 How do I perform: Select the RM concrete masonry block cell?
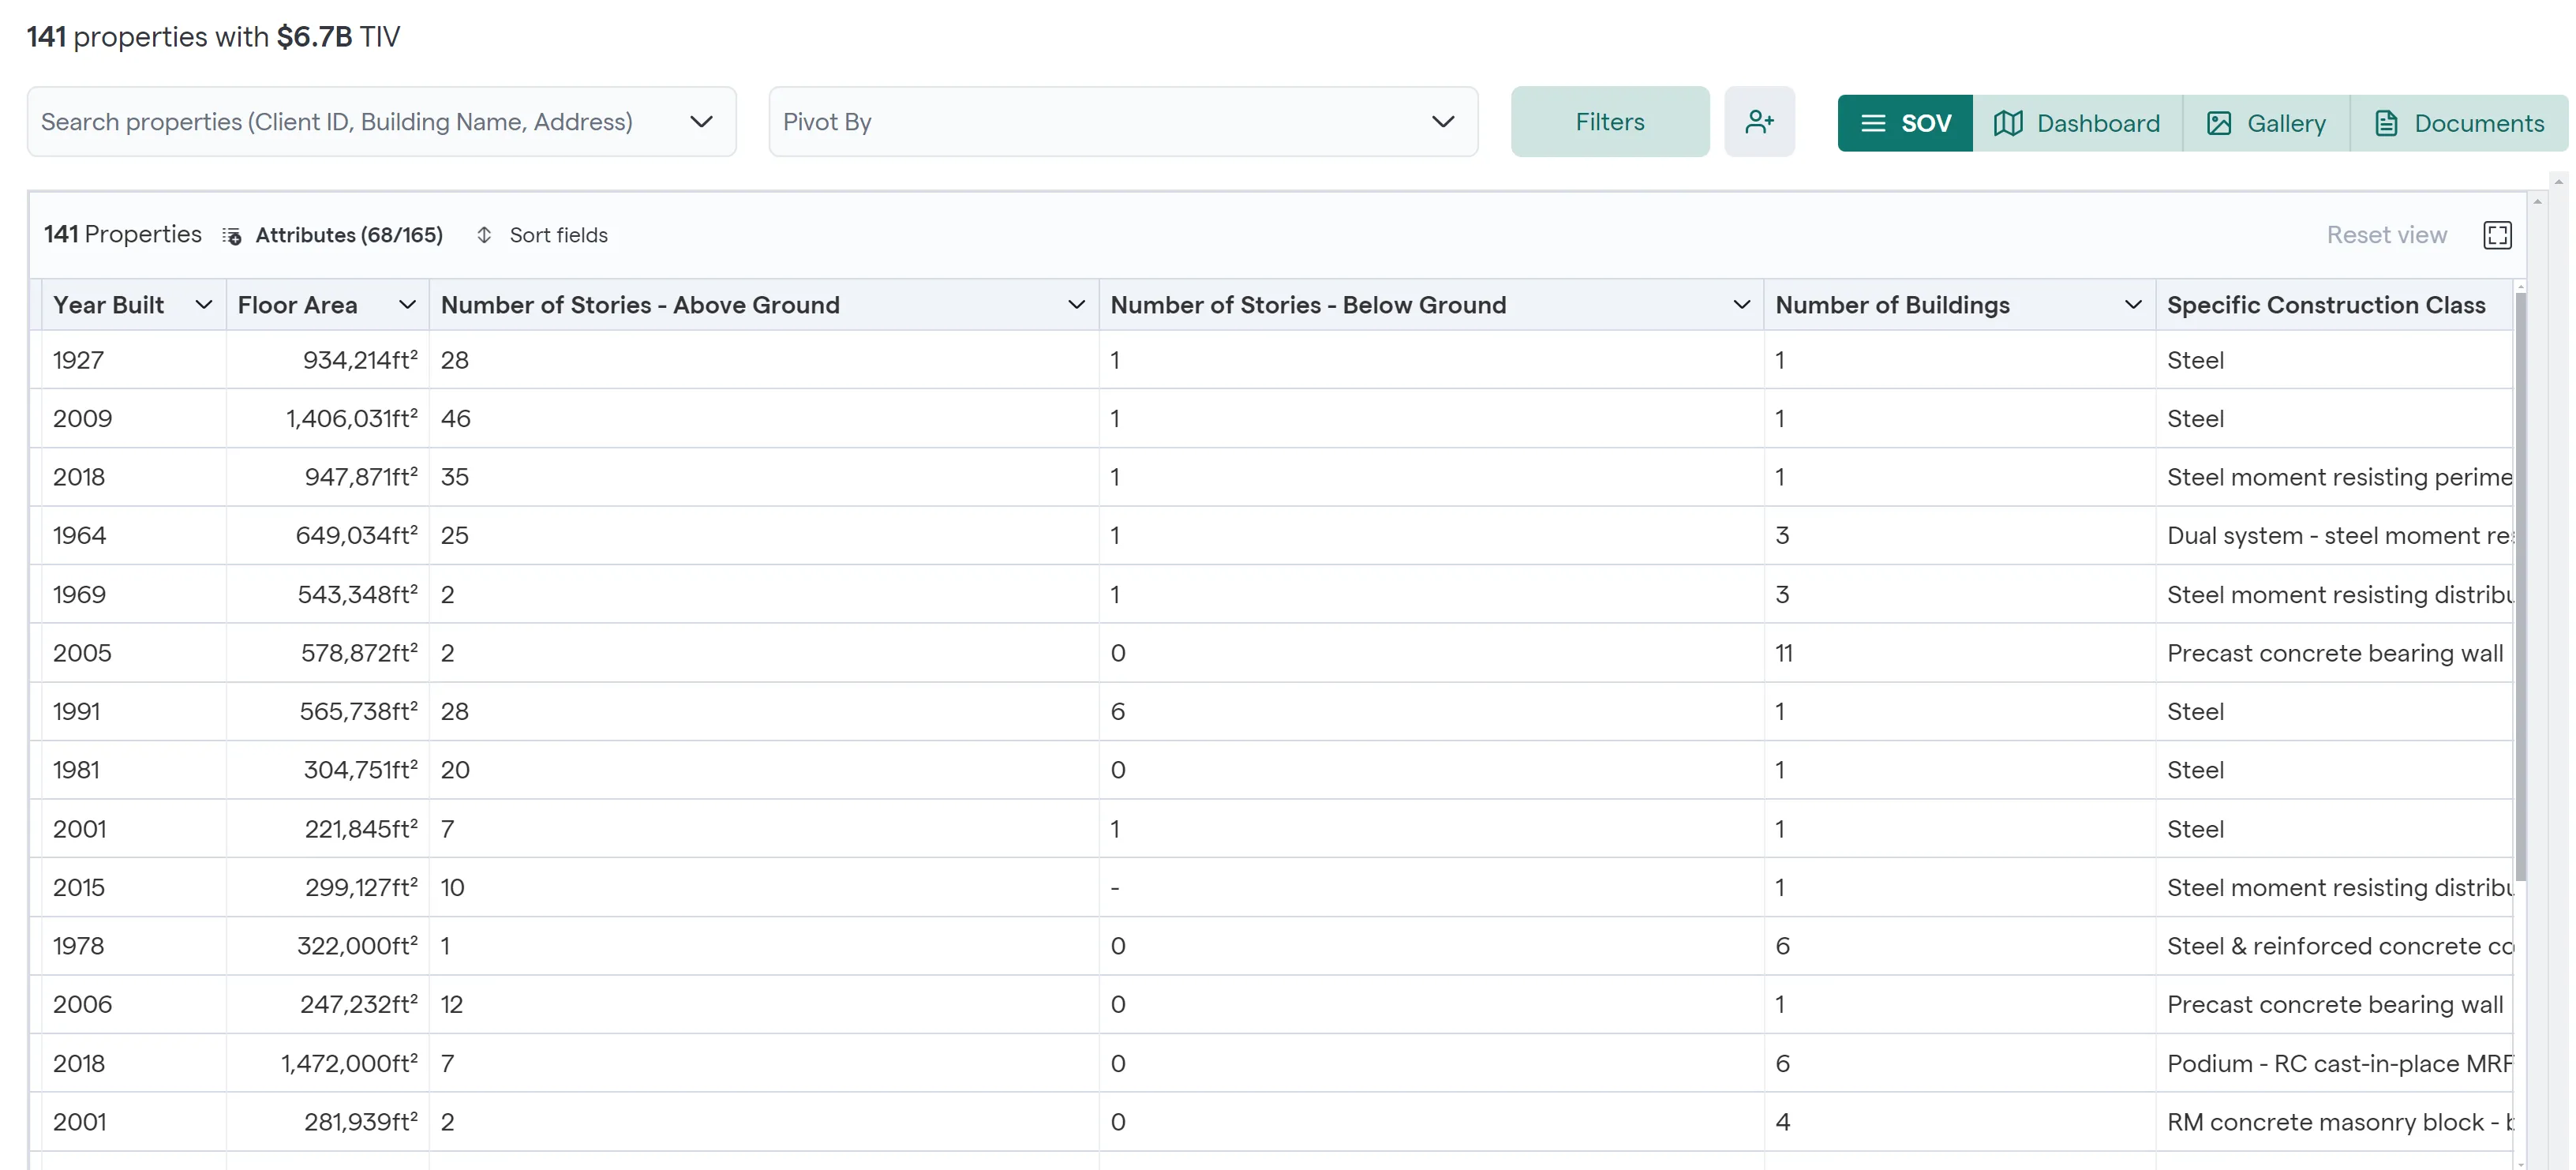pyautogui.click(x=2334, y=1122)
